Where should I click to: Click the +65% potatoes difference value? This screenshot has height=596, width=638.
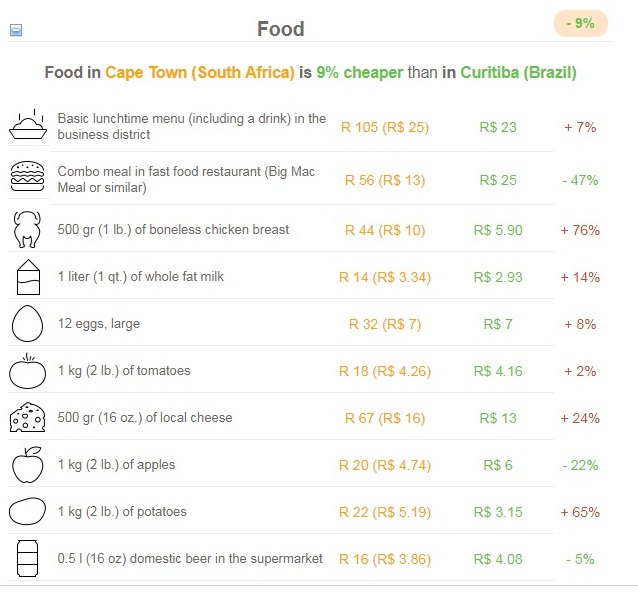pos(580,512)
